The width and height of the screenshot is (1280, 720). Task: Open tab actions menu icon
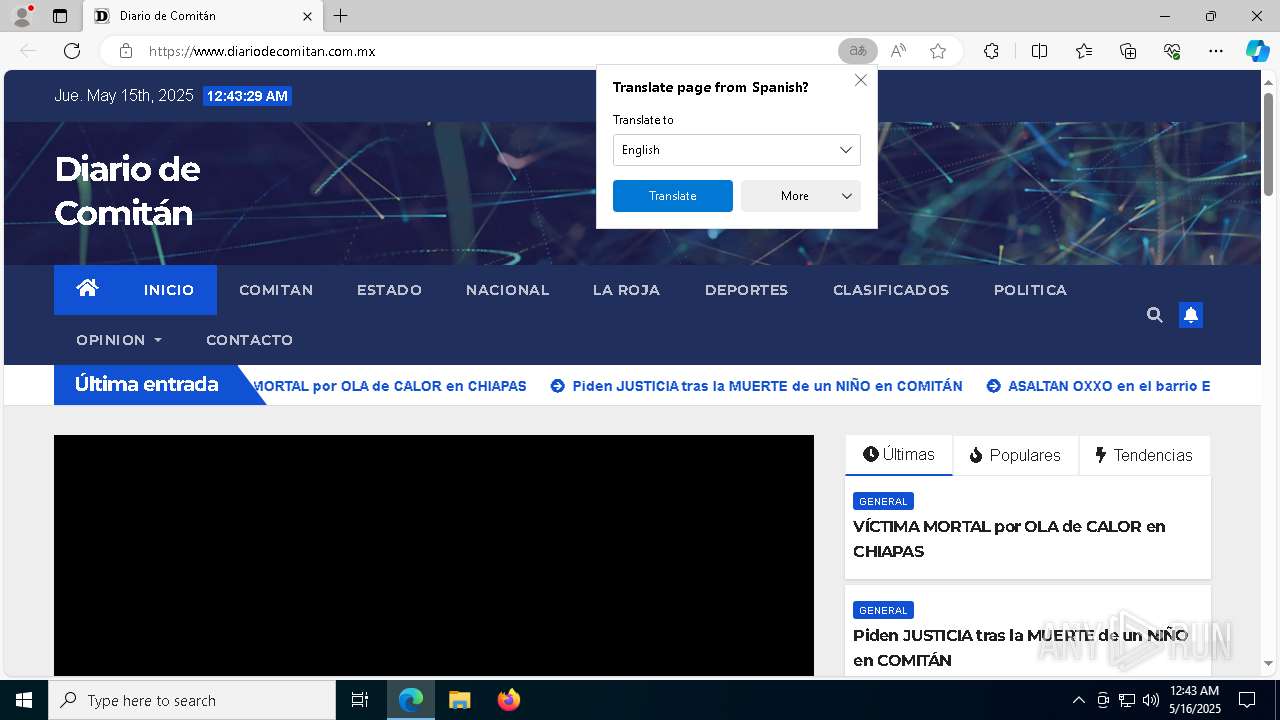[x=60, y=16]
